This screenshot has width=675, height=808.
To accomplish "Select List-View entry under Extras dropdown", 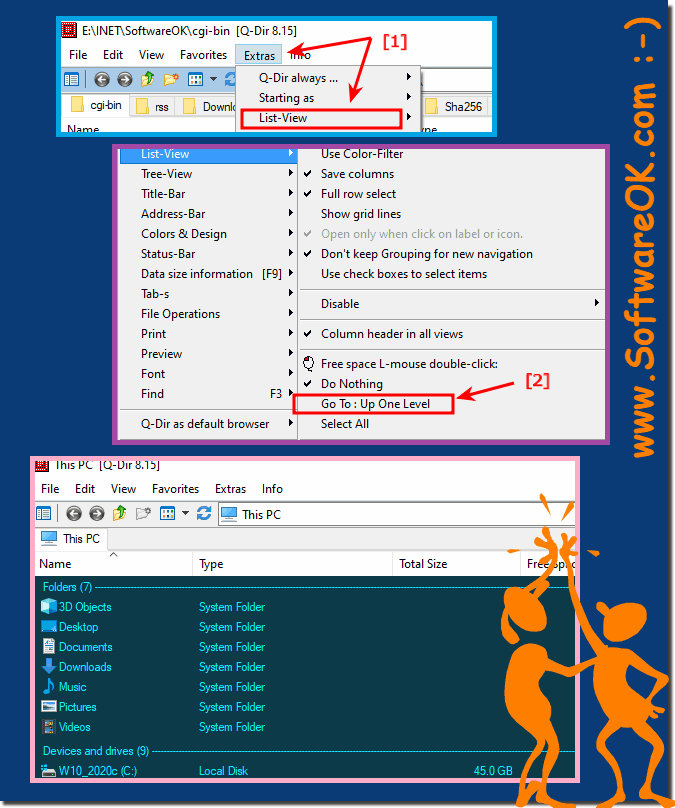I will point(321,118).
